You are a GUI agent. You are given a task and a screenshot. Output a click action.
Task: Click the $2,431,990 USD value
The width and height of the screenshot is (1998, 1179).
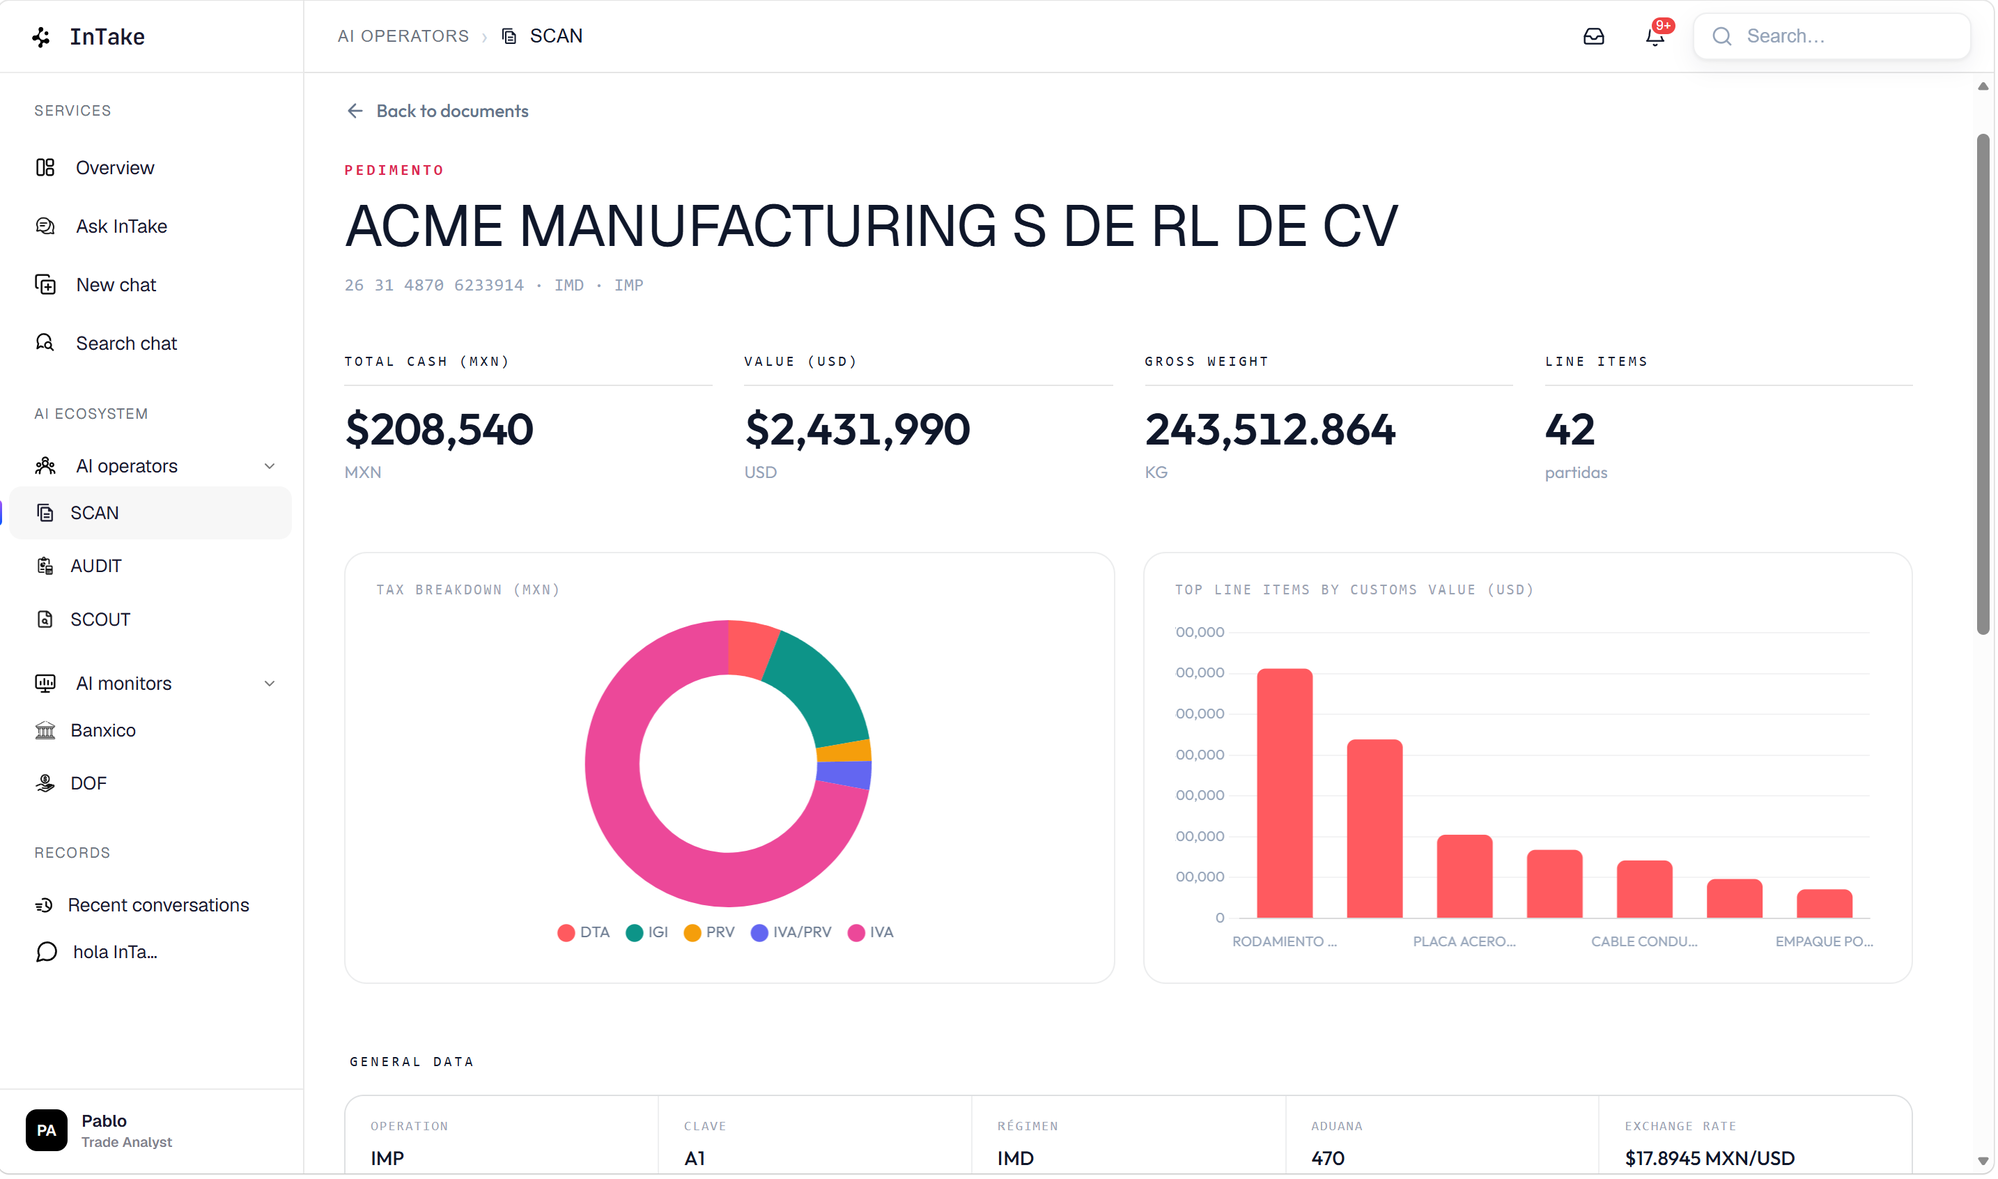pyautogui.click(x=858, y=431)
